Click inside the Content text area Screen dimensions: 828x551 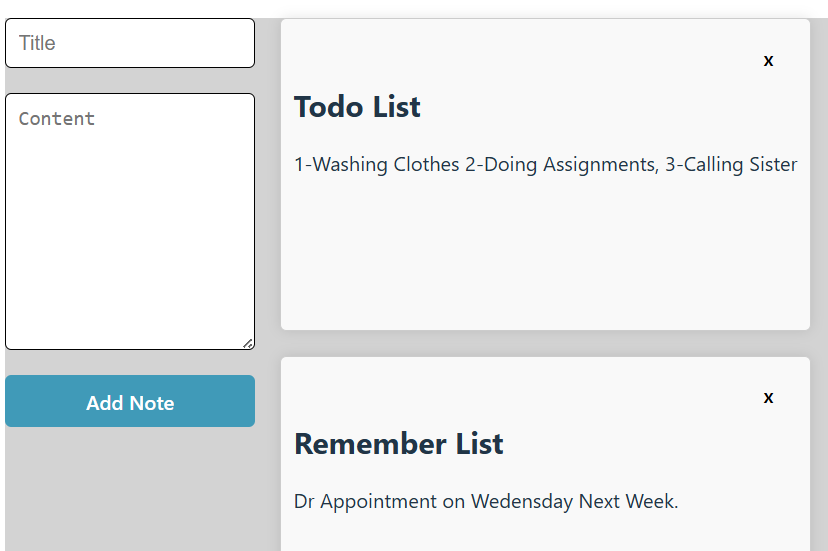pyautogui.click(x=130, y=220)
